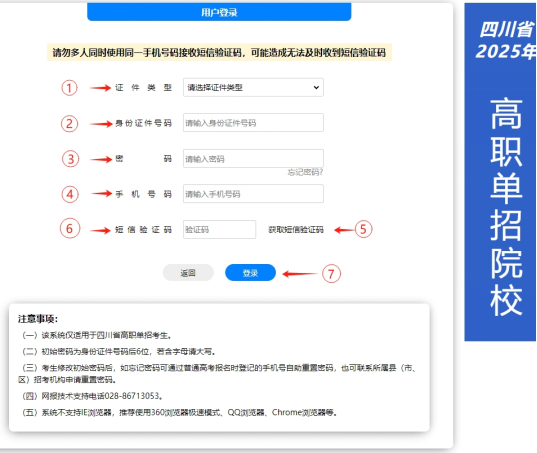
Task: Click the 手机号码 input field
Action: (253, 194)
